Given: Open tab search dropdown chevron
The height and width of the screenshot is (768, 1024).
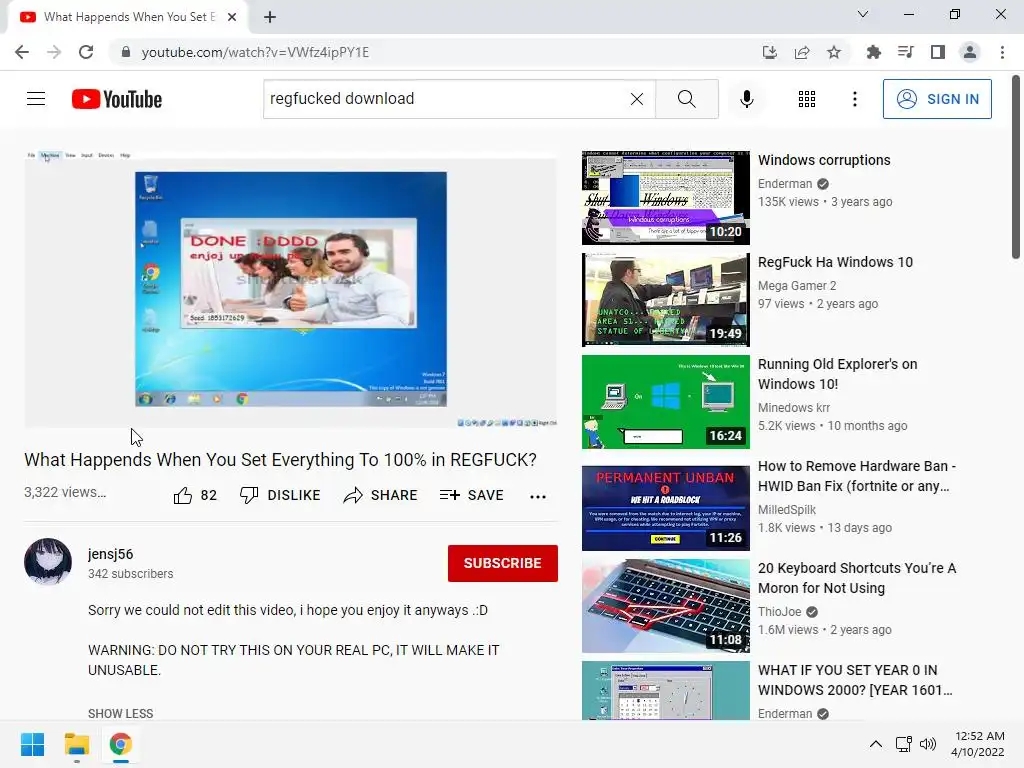Looking at the screenshot, I should [x=862, y=14].
